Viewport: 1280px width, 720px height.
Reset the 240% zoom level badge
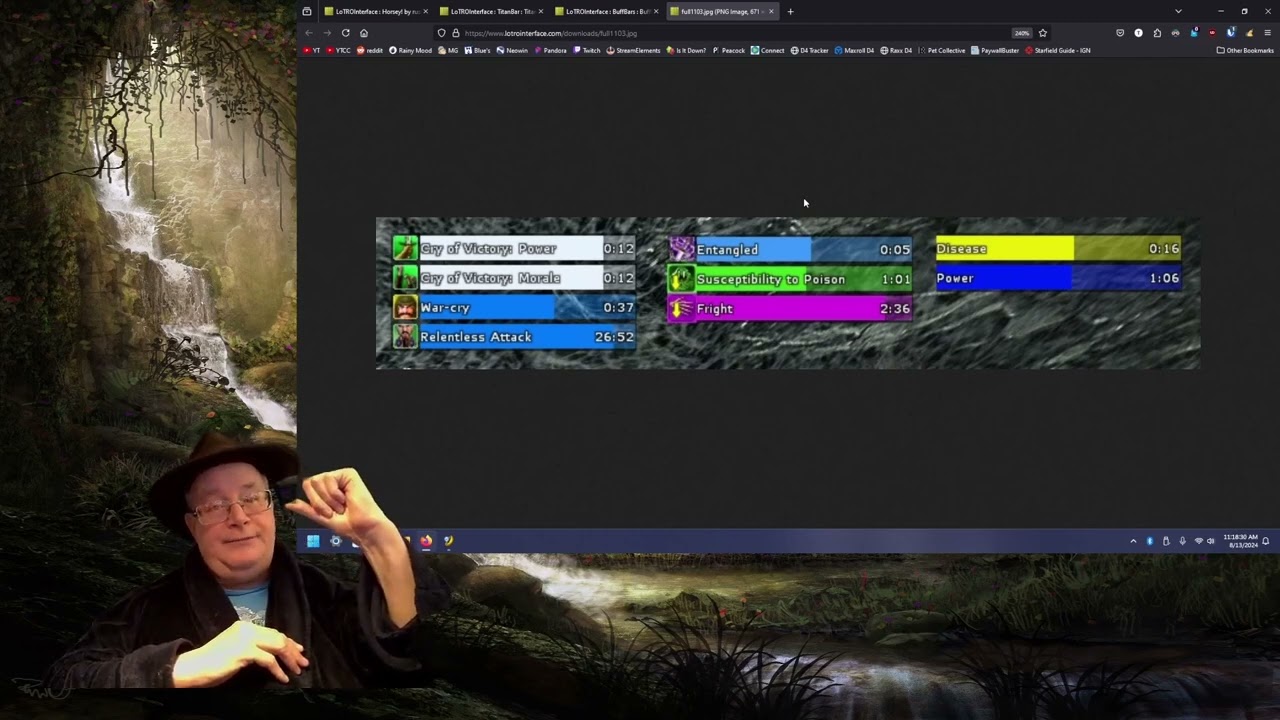(x=1022, y=33)
